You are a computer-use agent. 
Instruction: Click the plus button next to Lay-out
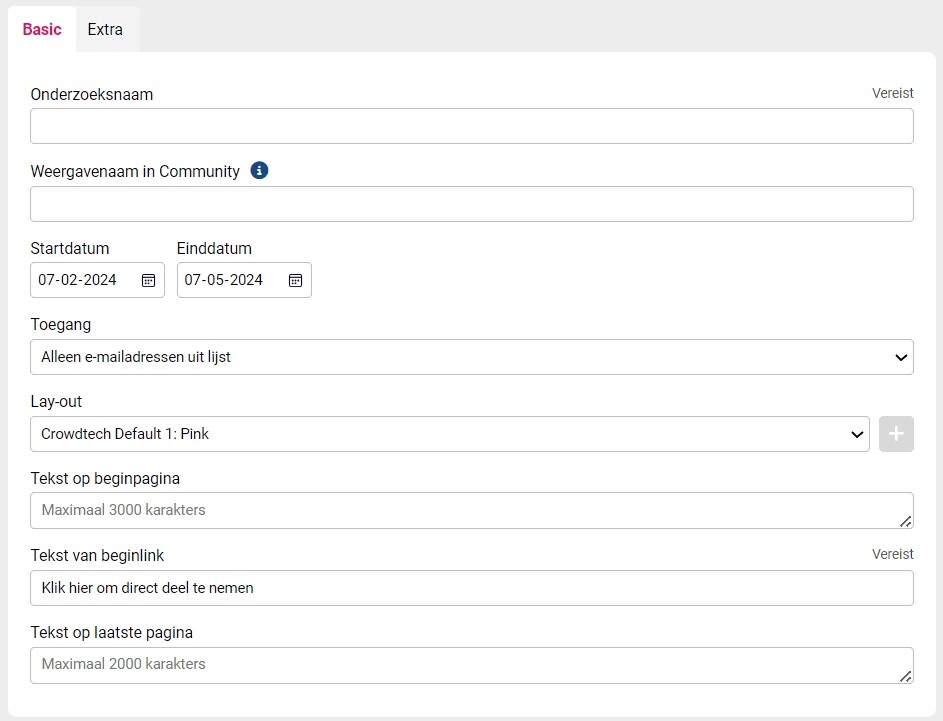point(896,434)
